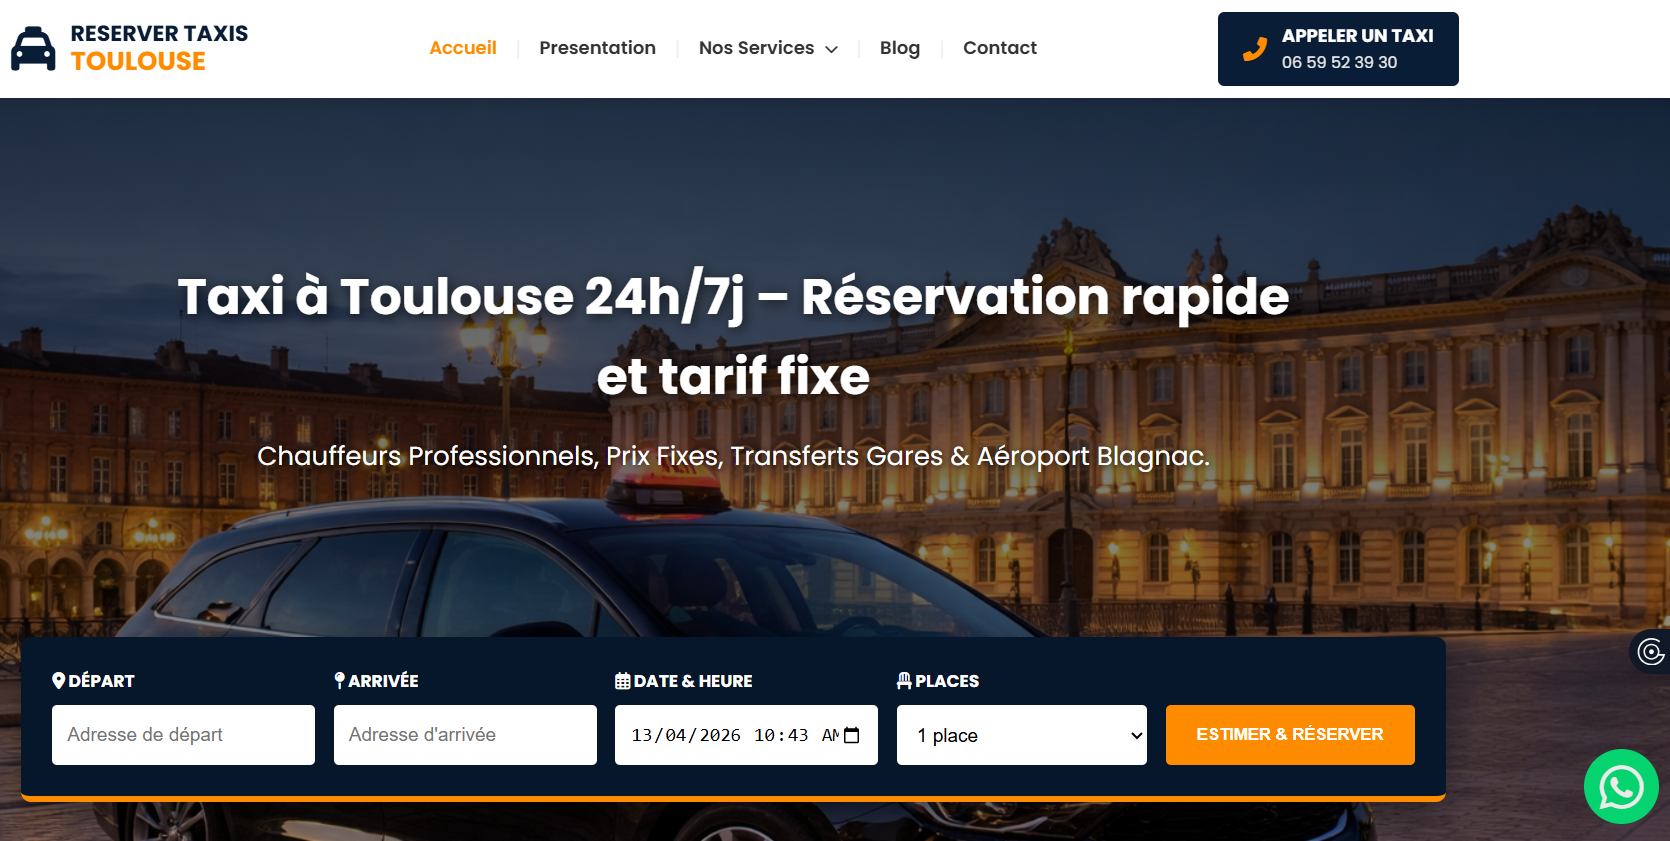This screenshot has width=1670, height=841.
Task: Click the Appeler un taxi button
Action: click(1338, 49)
